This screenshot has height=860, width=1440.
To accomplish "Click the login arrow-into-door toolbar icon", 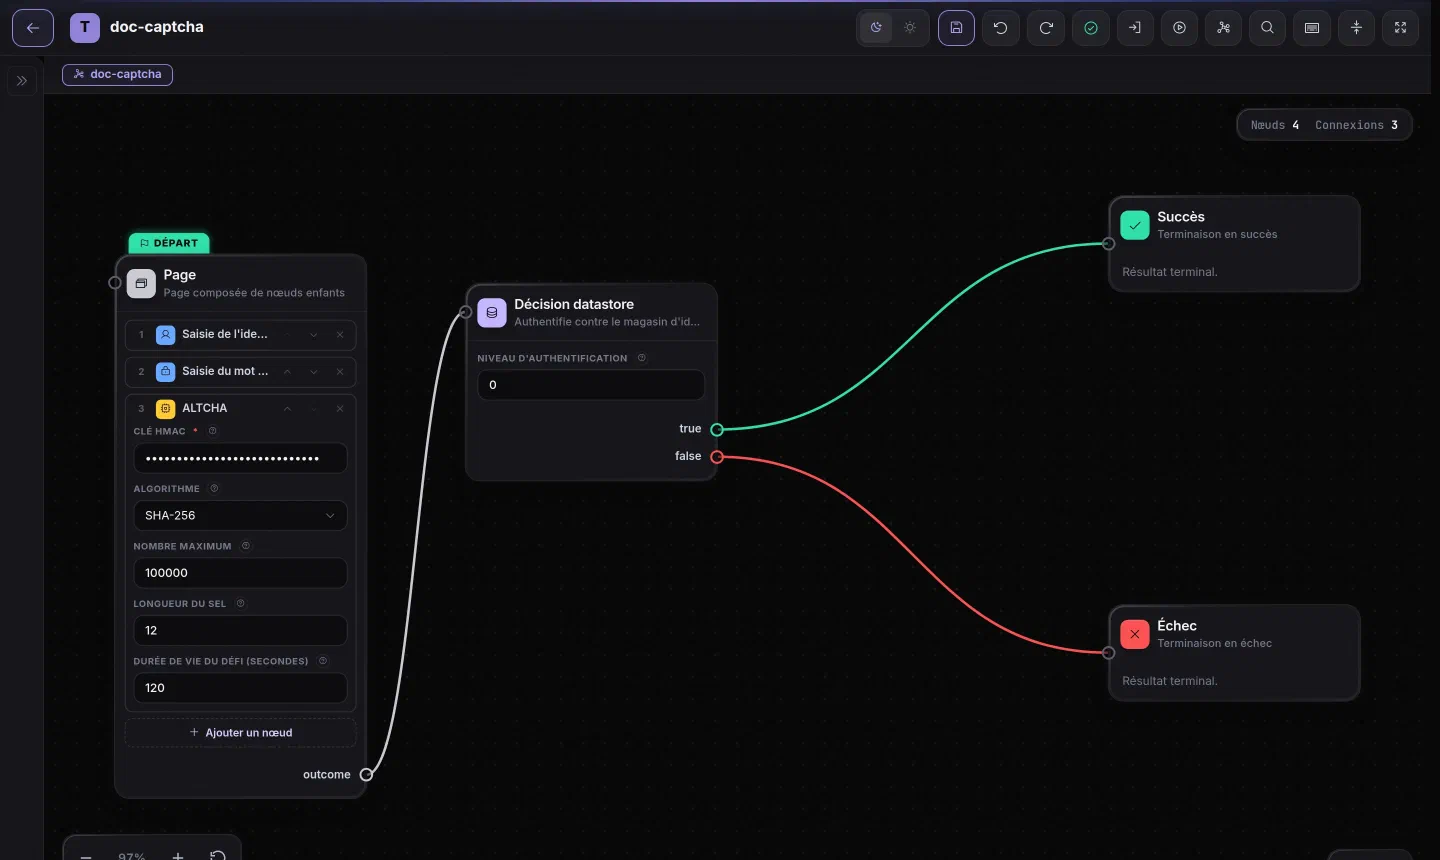I will (1135, 28).
